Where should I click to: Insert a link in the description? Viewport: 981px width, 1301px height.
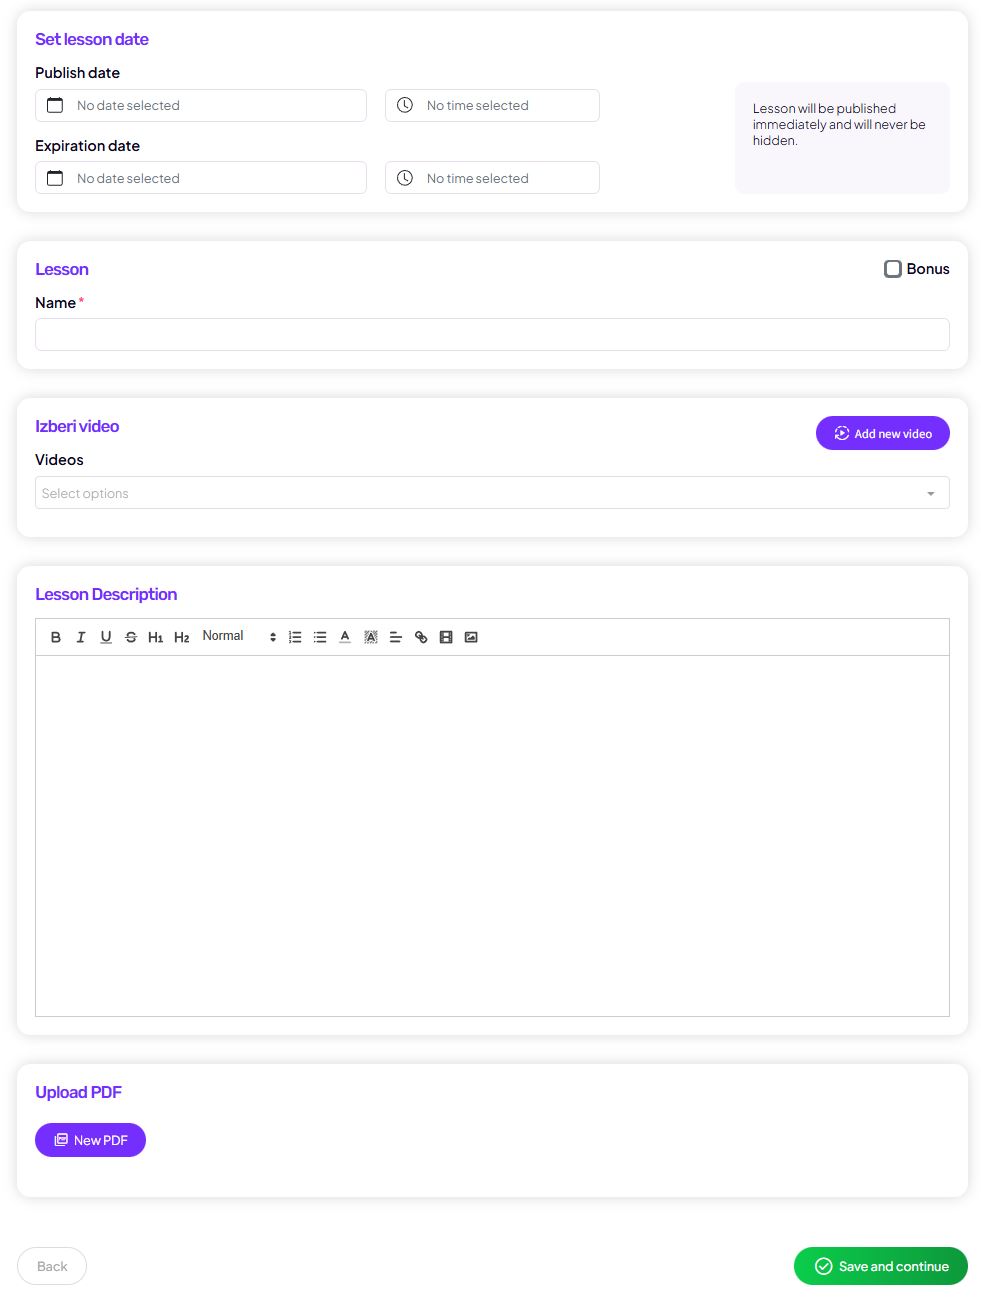tap(421, 637)
